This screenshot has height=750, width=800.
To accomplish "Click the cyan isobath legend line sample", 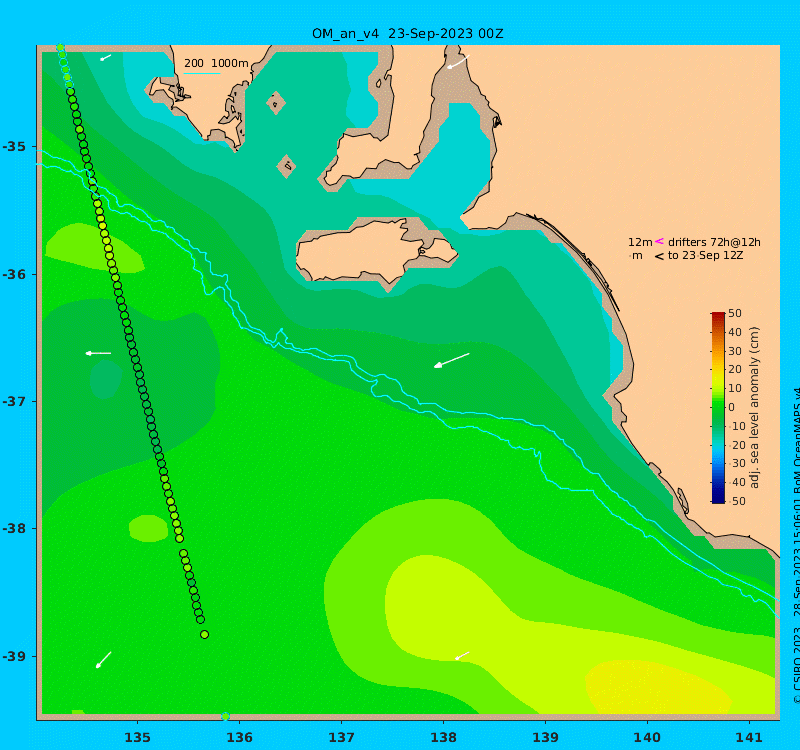I will coord(202,74).
